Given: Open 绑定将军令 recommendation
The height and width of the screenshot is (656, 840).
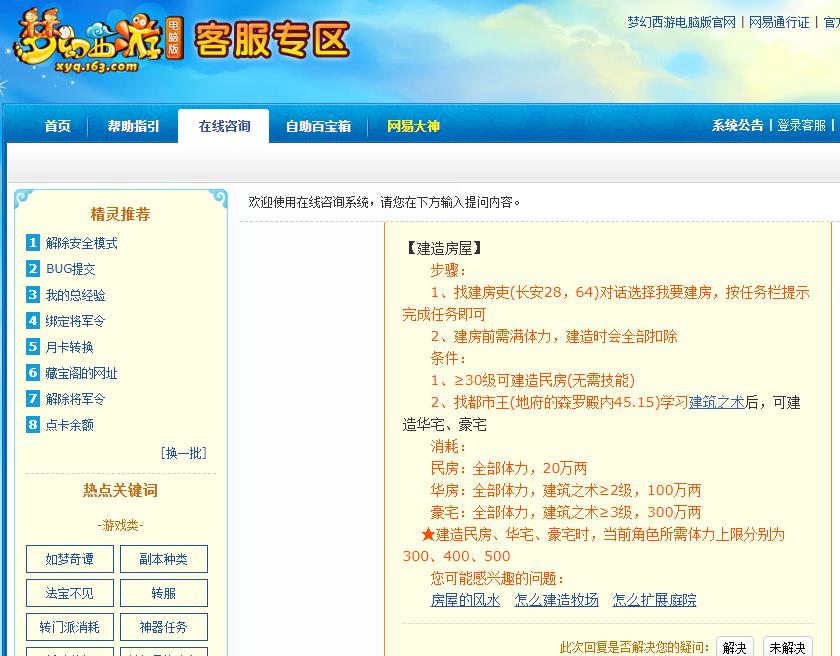Looking at the screenshot, I should click(76, 321).
